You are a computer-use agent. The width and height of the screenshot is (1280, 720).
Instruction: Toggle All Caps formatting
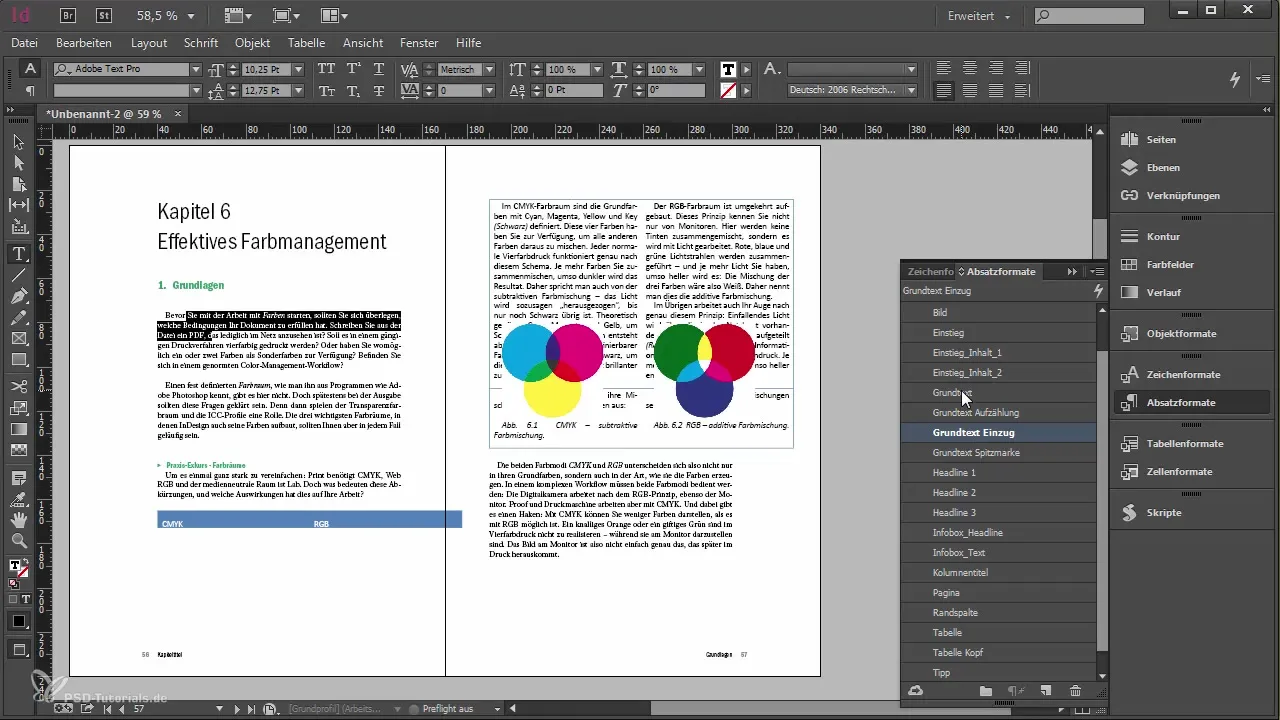pyautogui.click(x=326, y=69)
